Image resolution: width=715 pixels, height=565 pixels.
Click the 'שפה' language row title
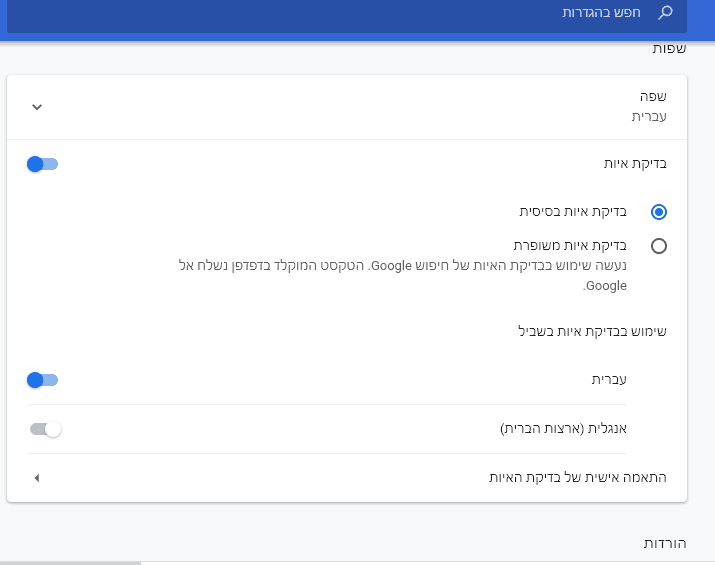pyautogui.click(x=653, y=96)
